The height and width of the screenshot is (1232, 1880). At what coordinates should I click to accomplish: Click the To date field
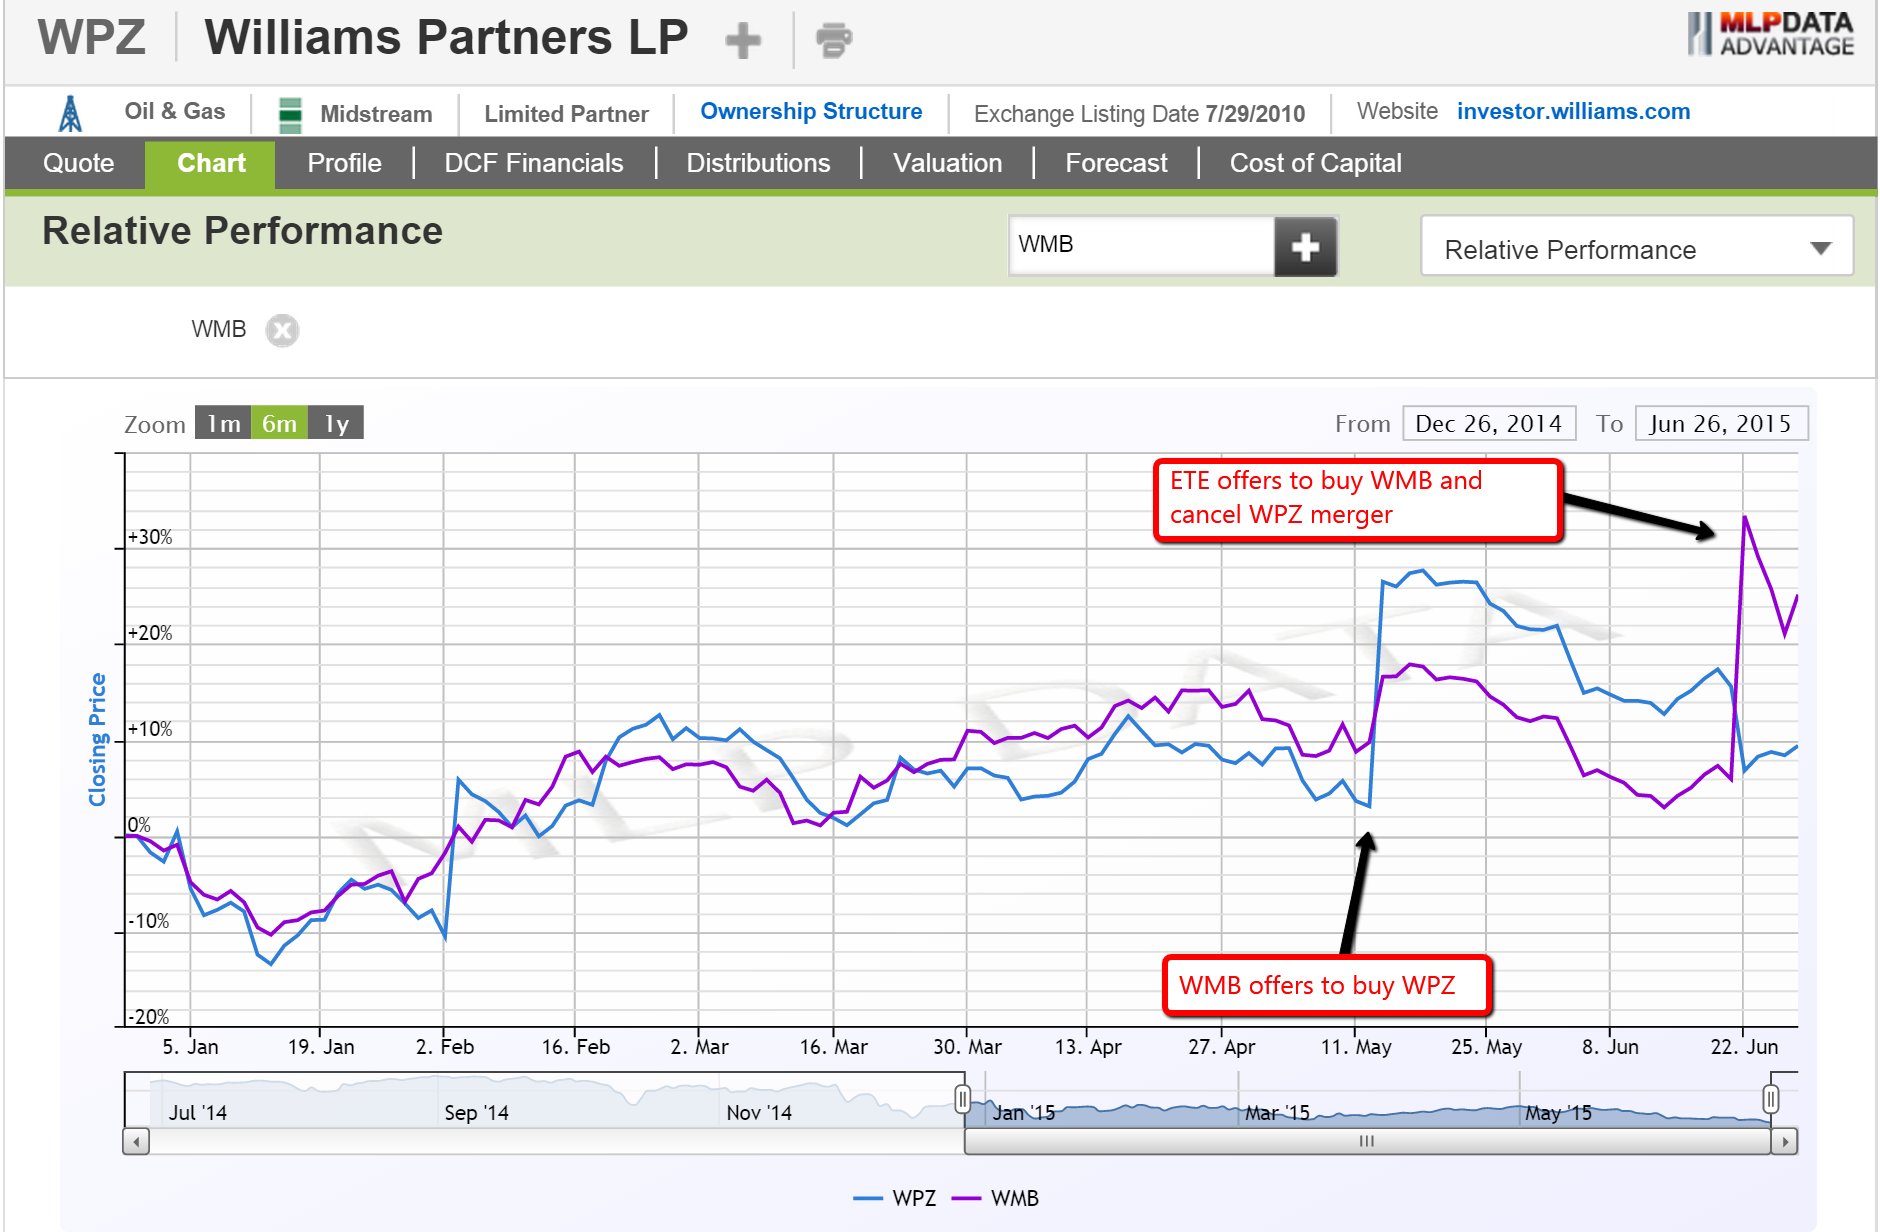pos(1721,423)
